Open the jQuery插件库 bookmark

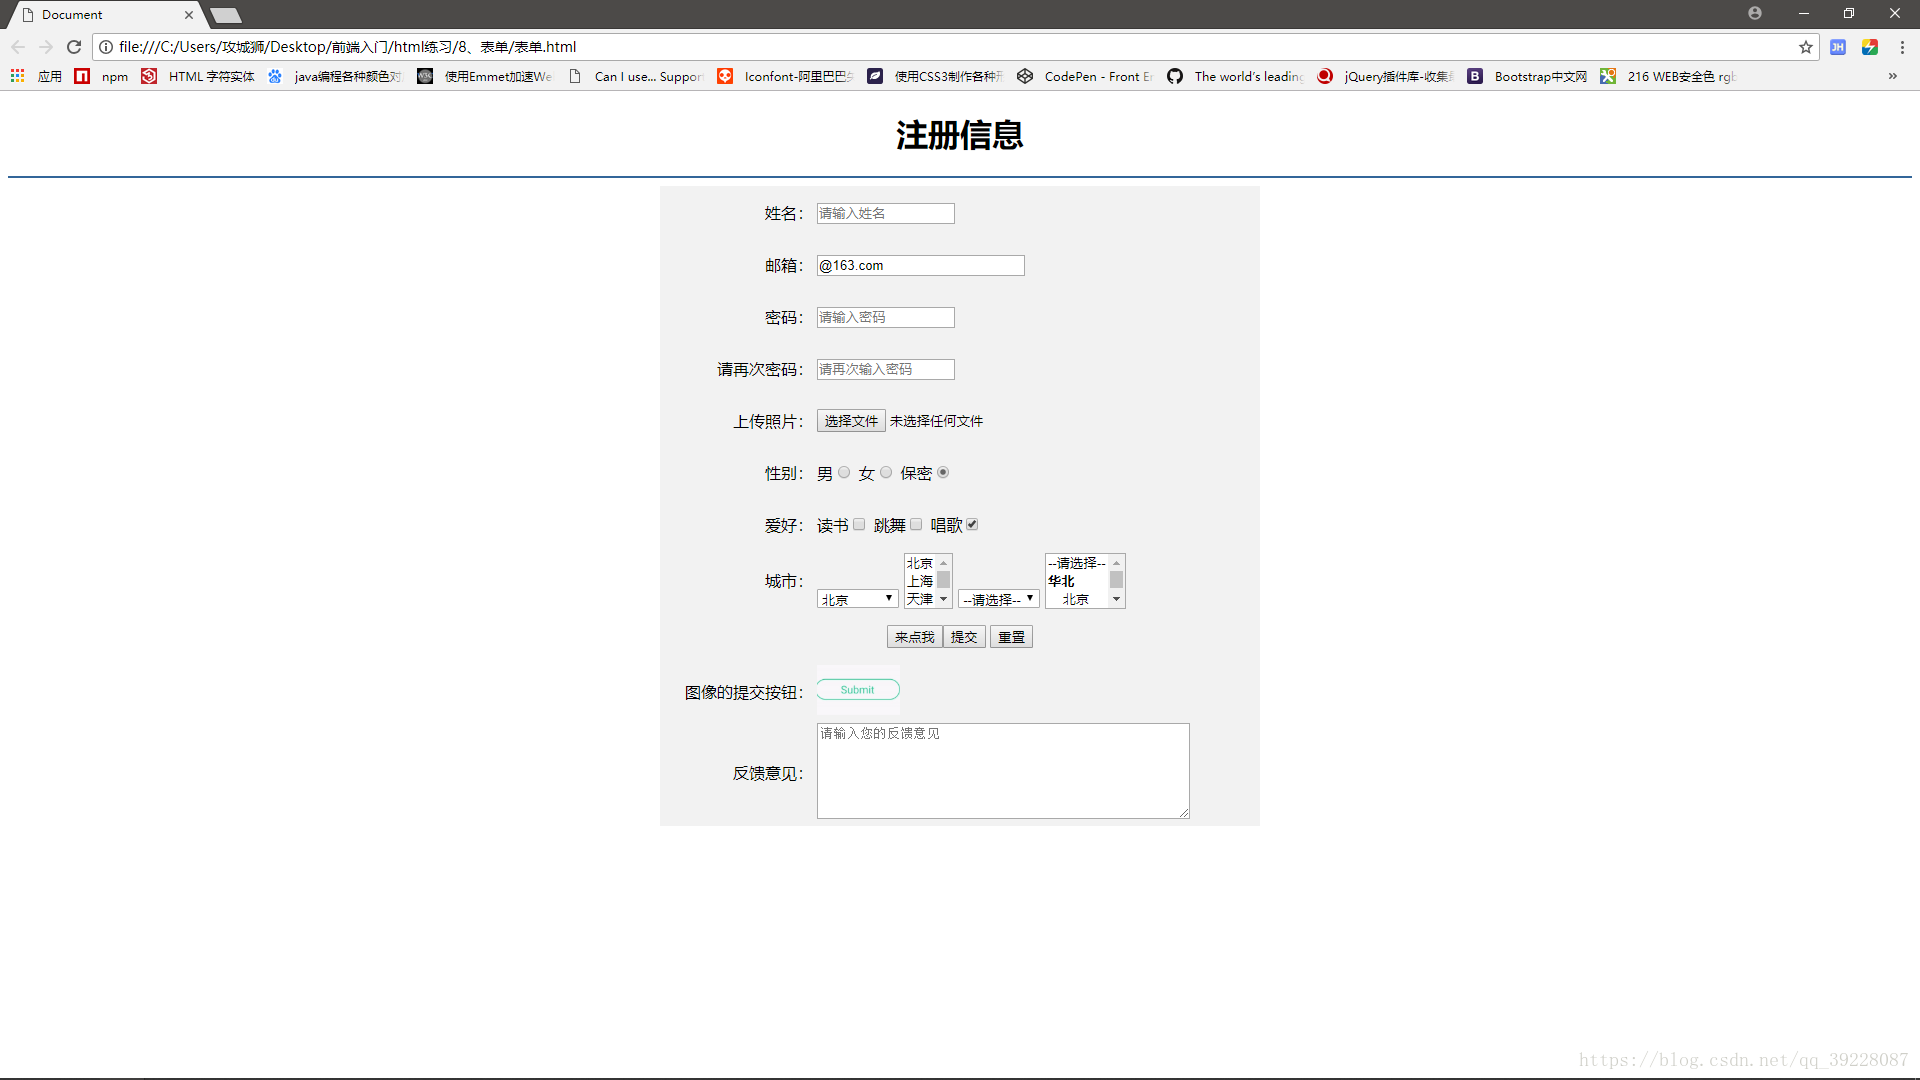tap(1385, 76)
